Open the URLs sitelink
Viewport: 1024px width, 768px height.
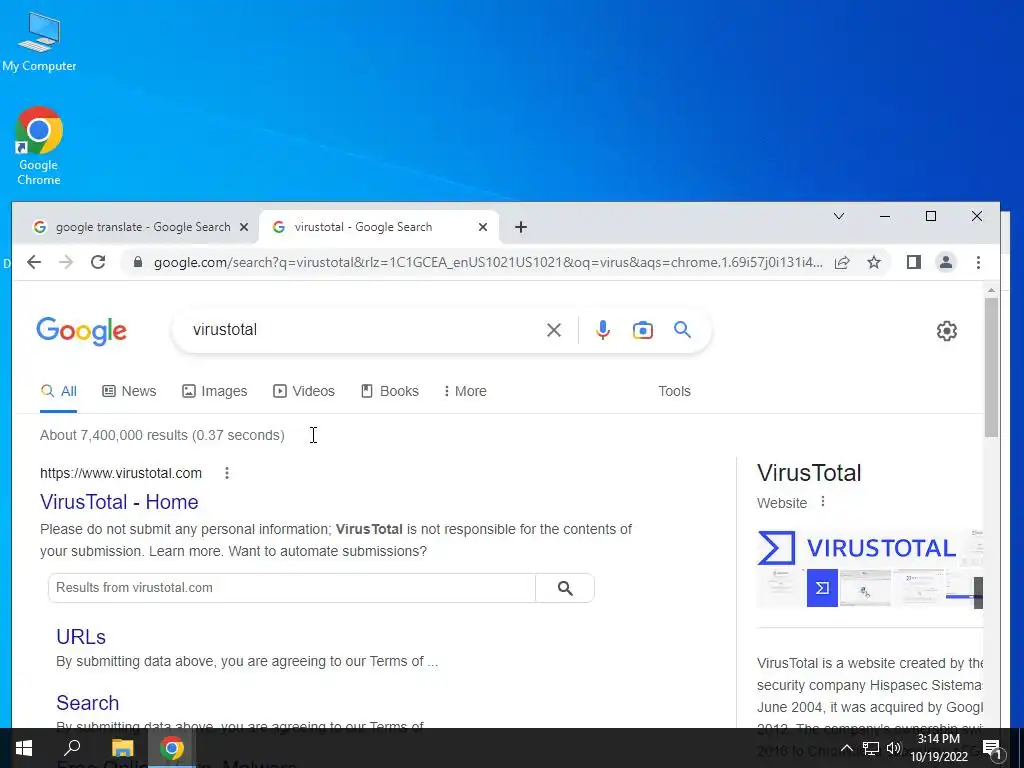pos(81,637)
